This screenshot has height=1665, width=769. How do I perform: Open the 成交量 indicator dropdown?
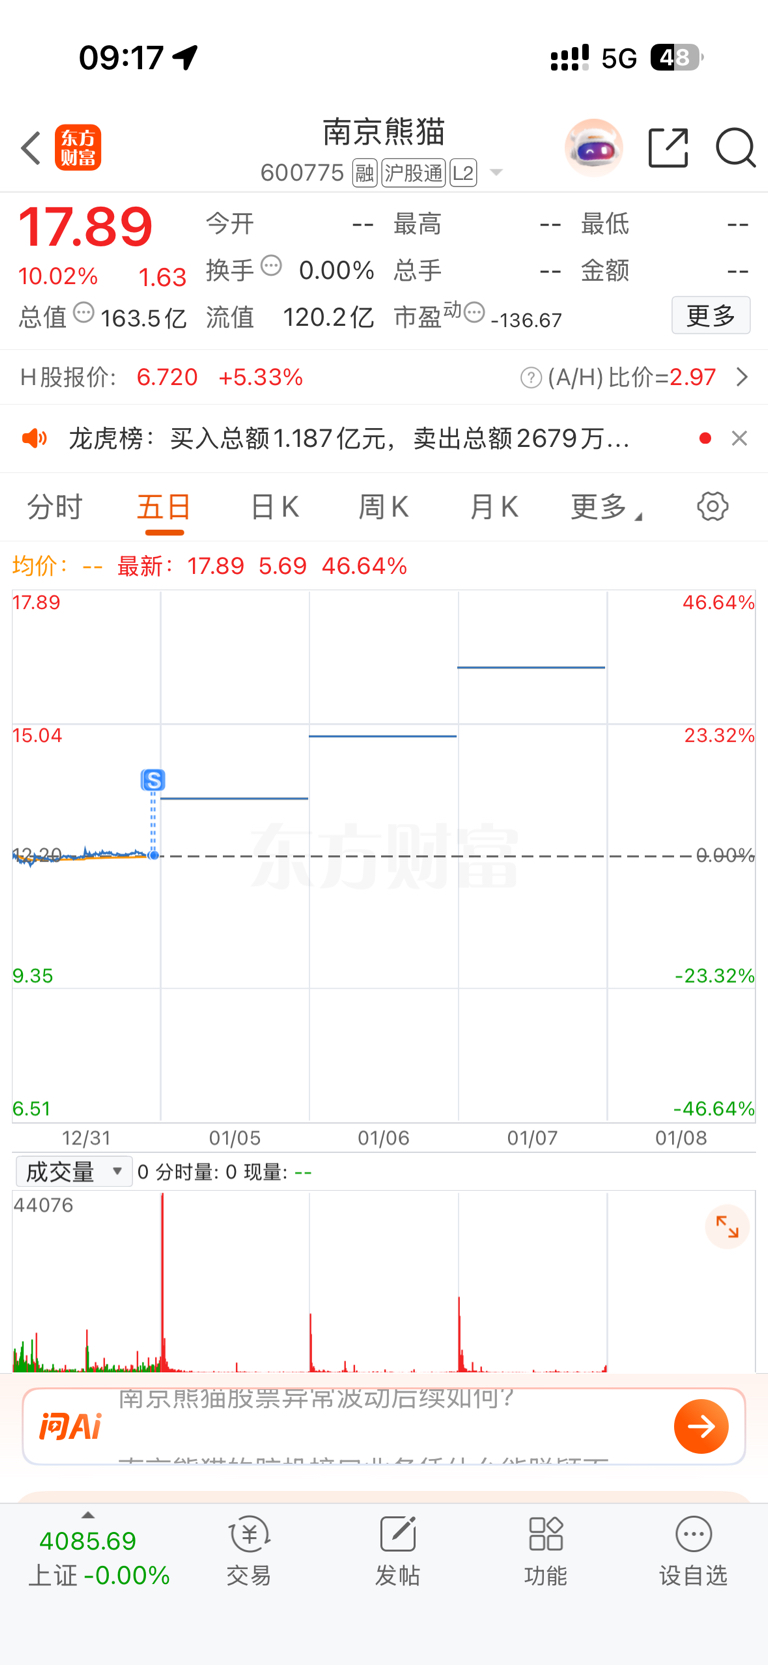74,1172
